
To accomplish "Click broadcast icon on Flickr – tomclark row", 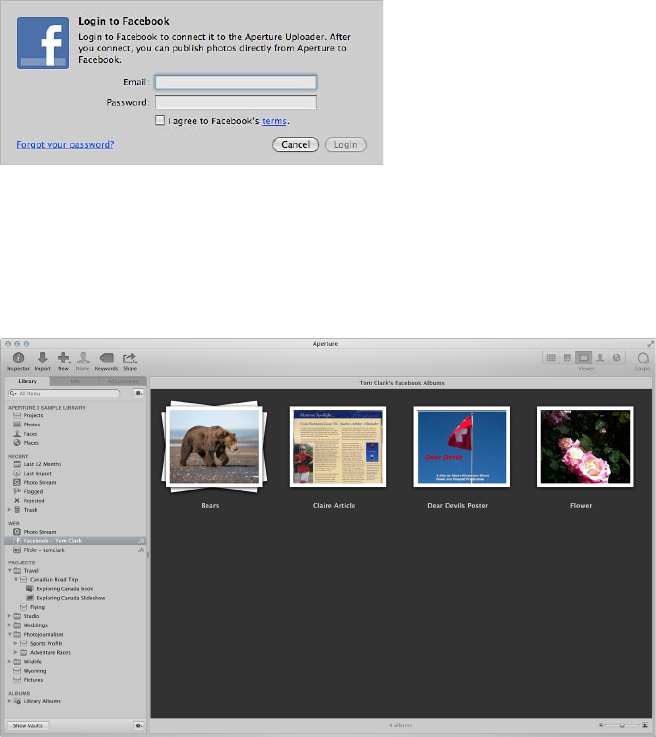I will 141,550.
